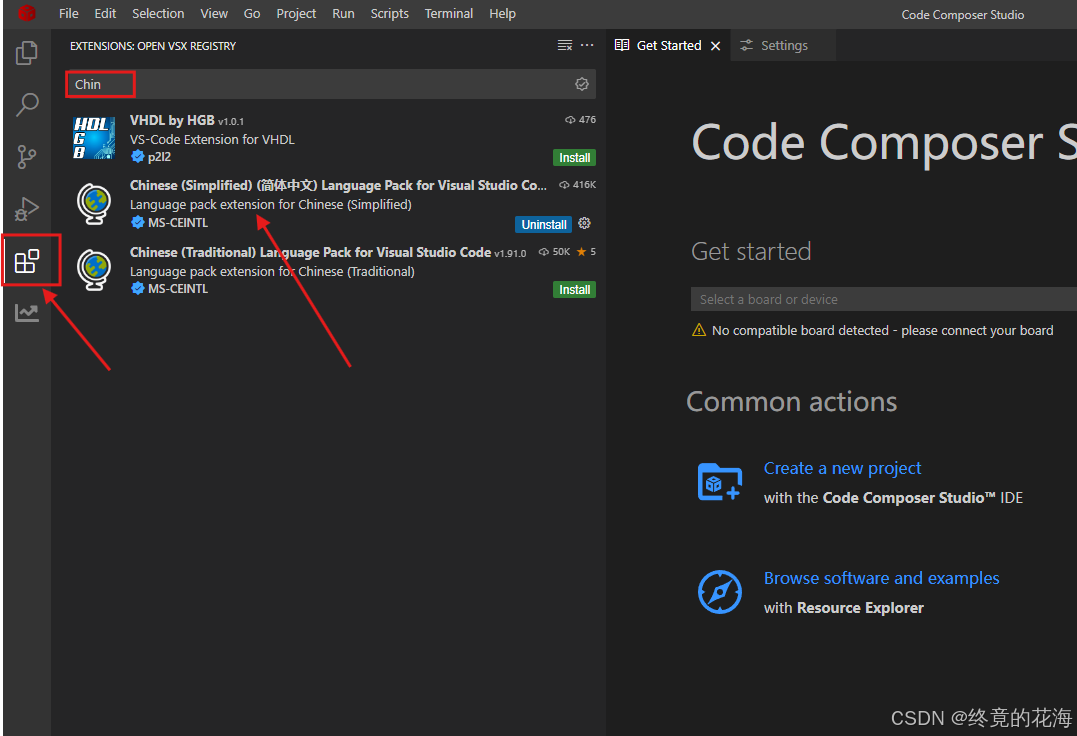
Task: Click Browse software and examples link
Action: tap(881, 578)
